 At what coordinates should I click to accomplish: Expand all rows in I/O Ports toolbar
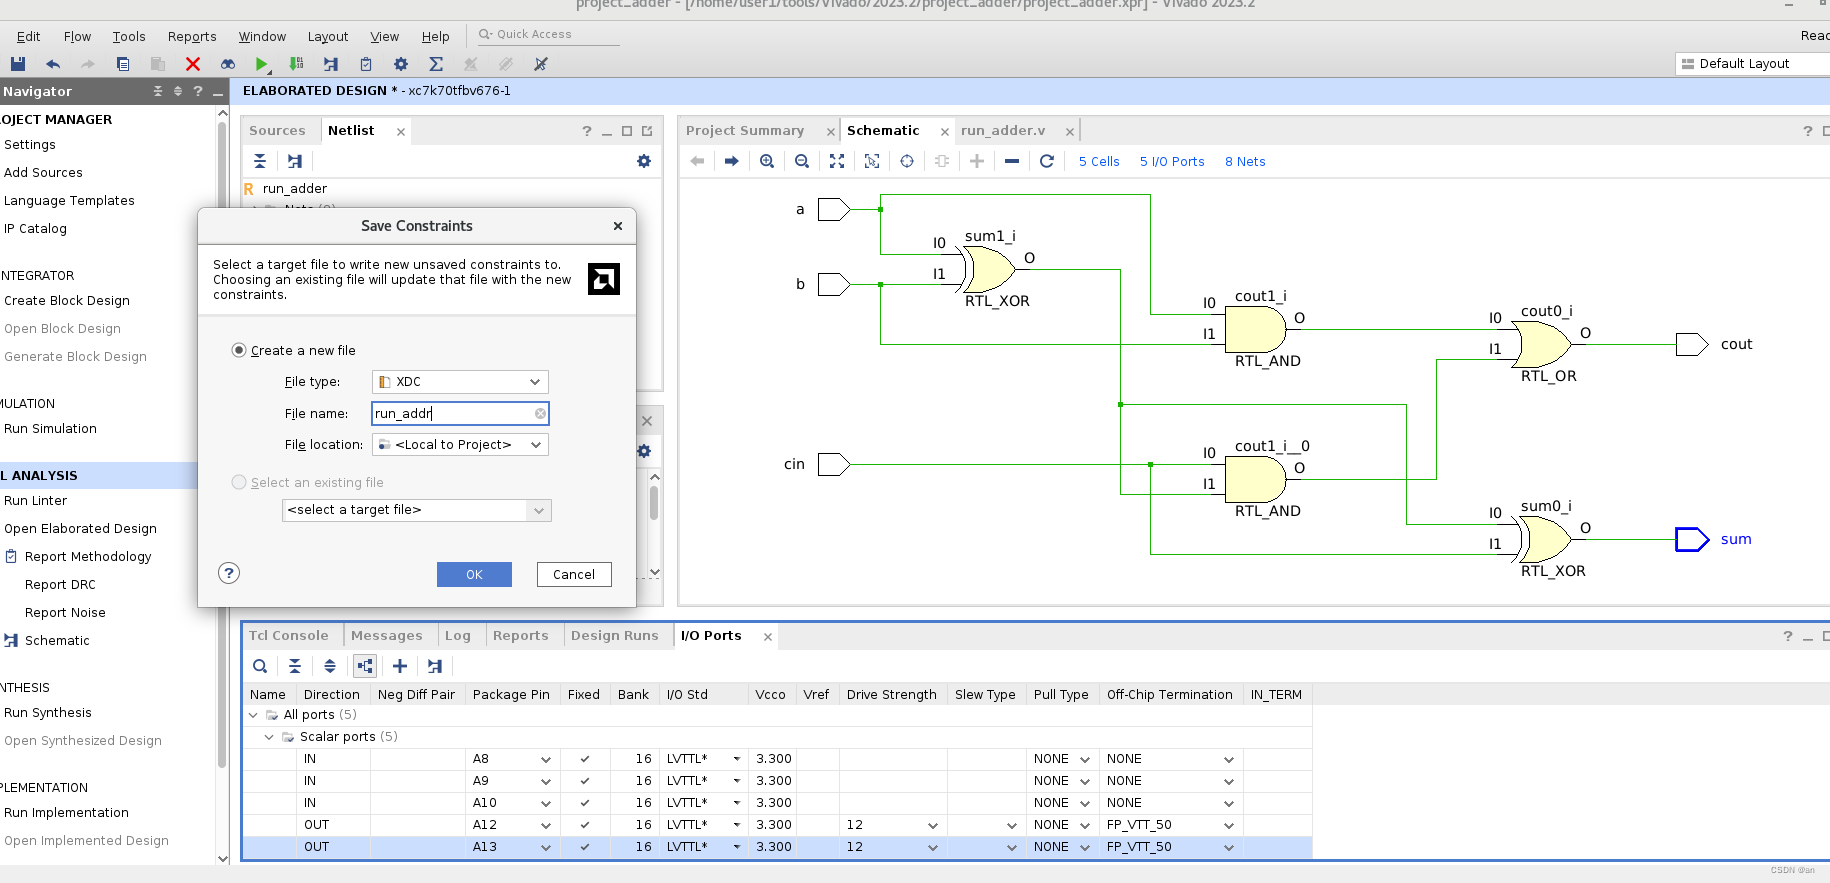(330, 666)
